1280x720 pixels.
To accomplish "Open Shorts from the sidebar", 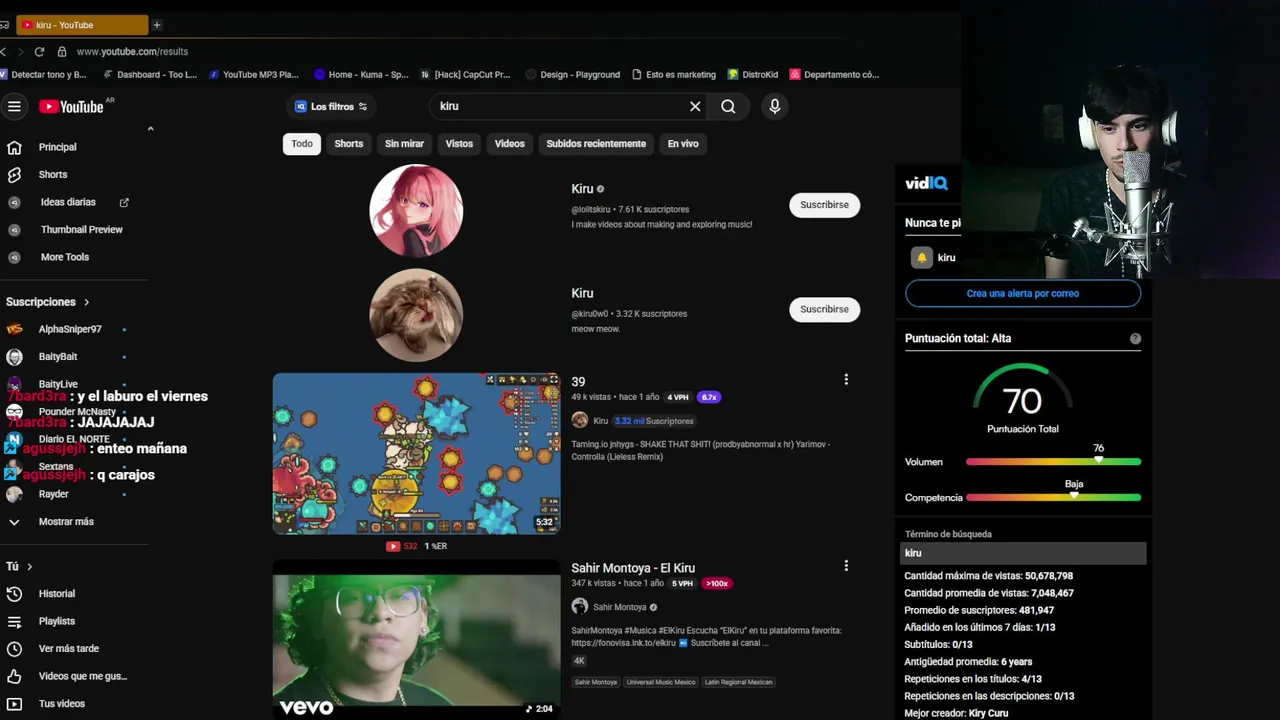I will tap(53, 174).
